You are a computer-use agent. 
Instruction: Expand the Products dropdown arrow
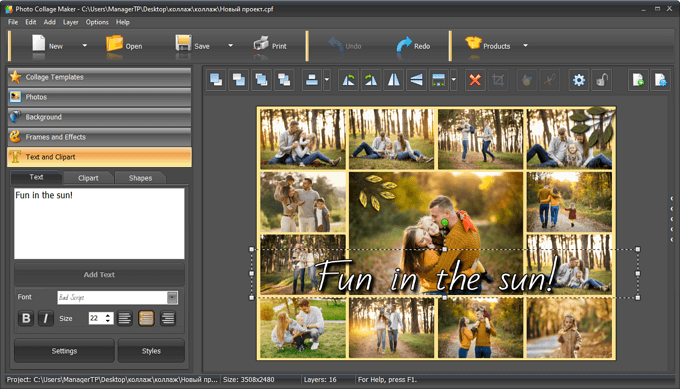(525, 45)
